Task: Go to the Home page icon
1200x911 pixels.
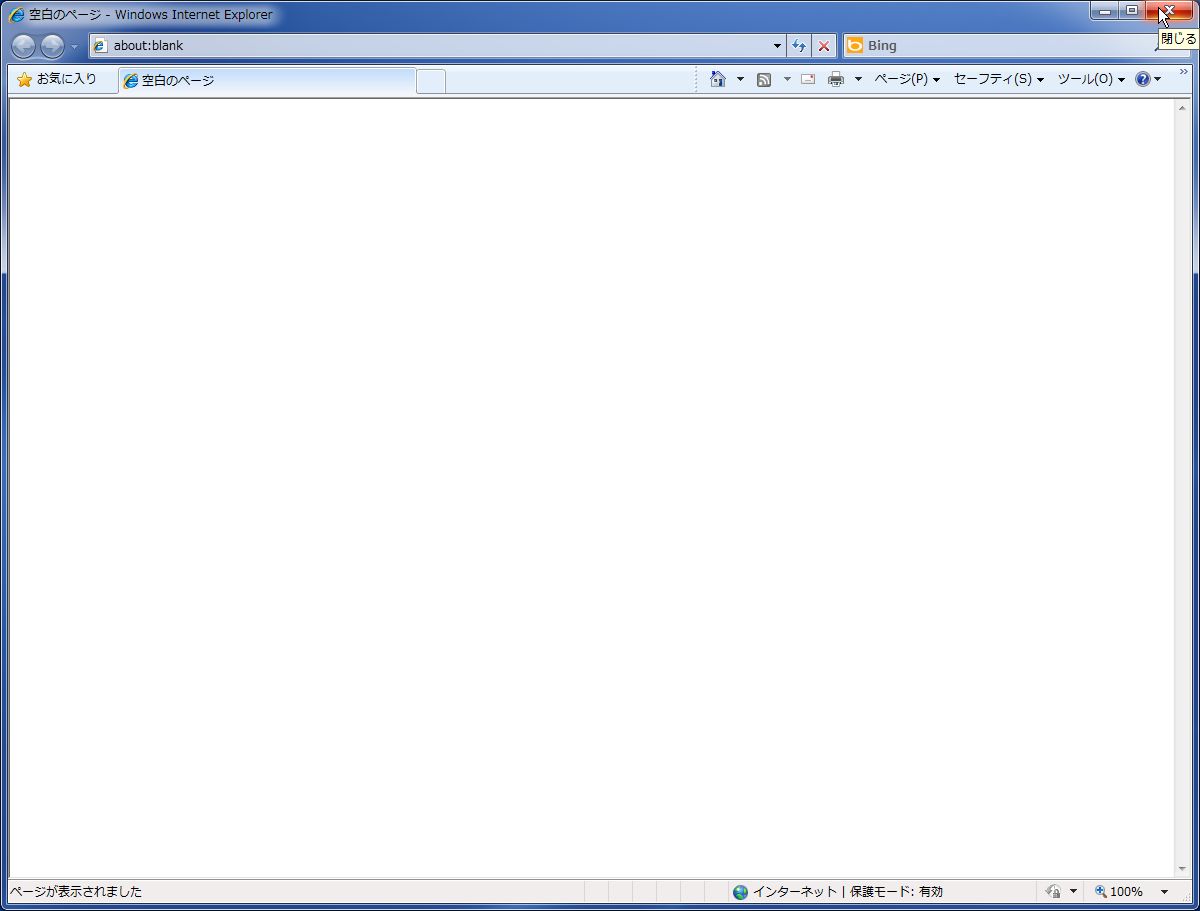Action: (x=717, y=79)
